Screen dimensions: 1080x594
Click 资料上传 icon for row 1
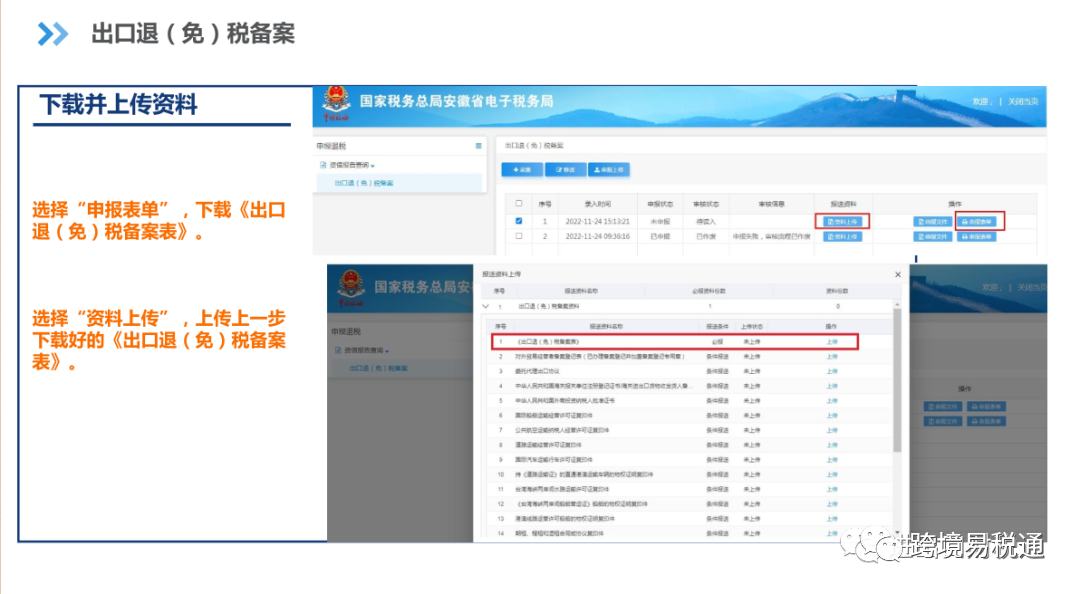pyautogui.click(x=842, y=220)
